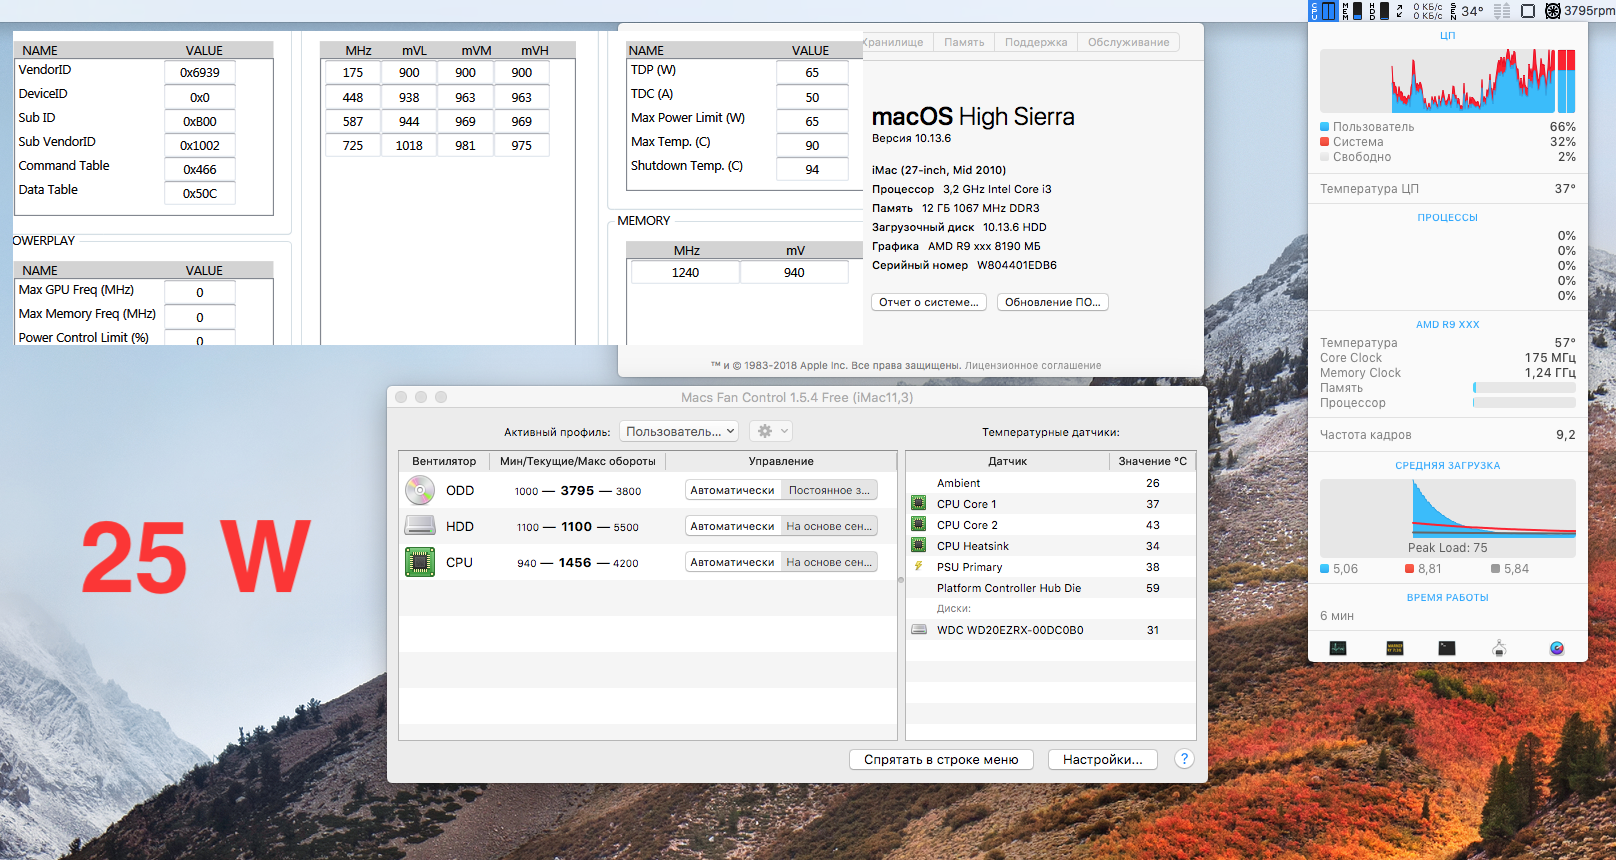Click the Data Table 0x50C field

200,193
